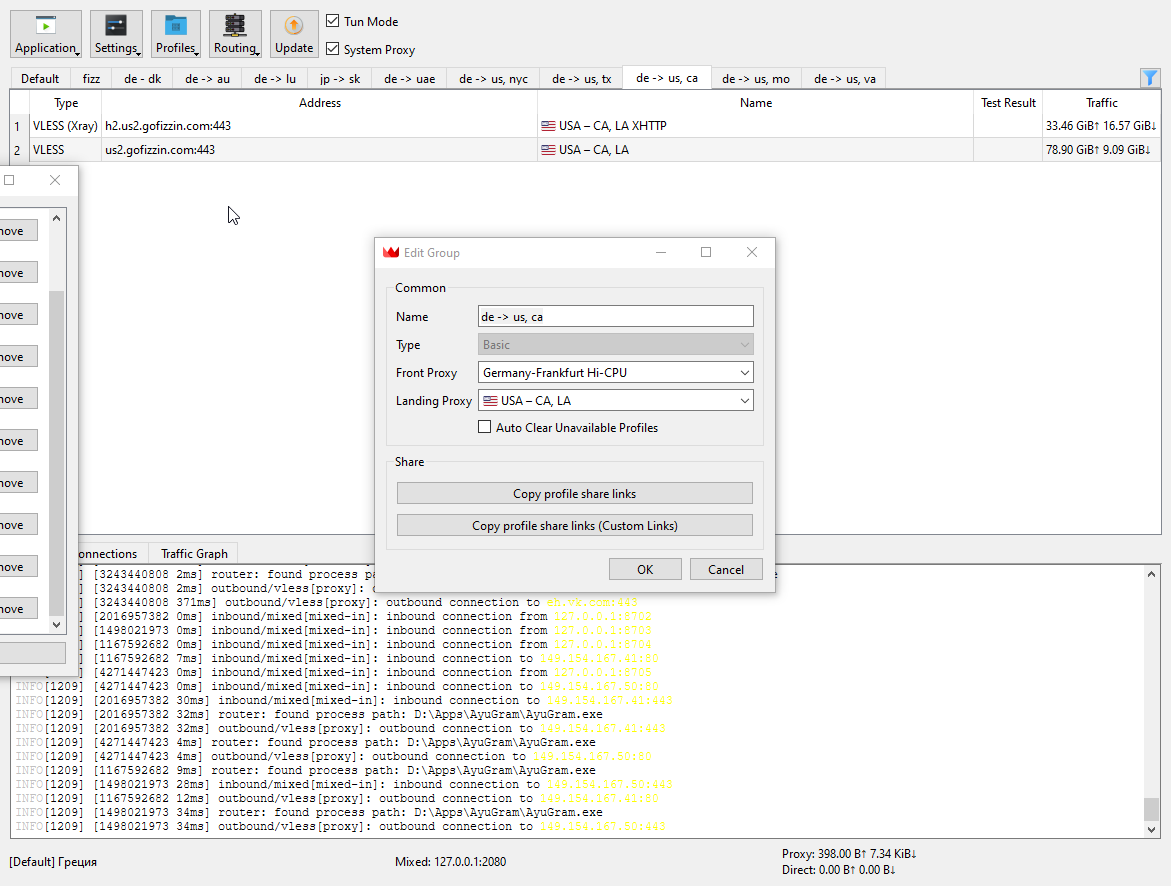This screenshot has width=1171, height=886.
Task: Switch to the de -> us, nyc tab
Action: (493, 78)
